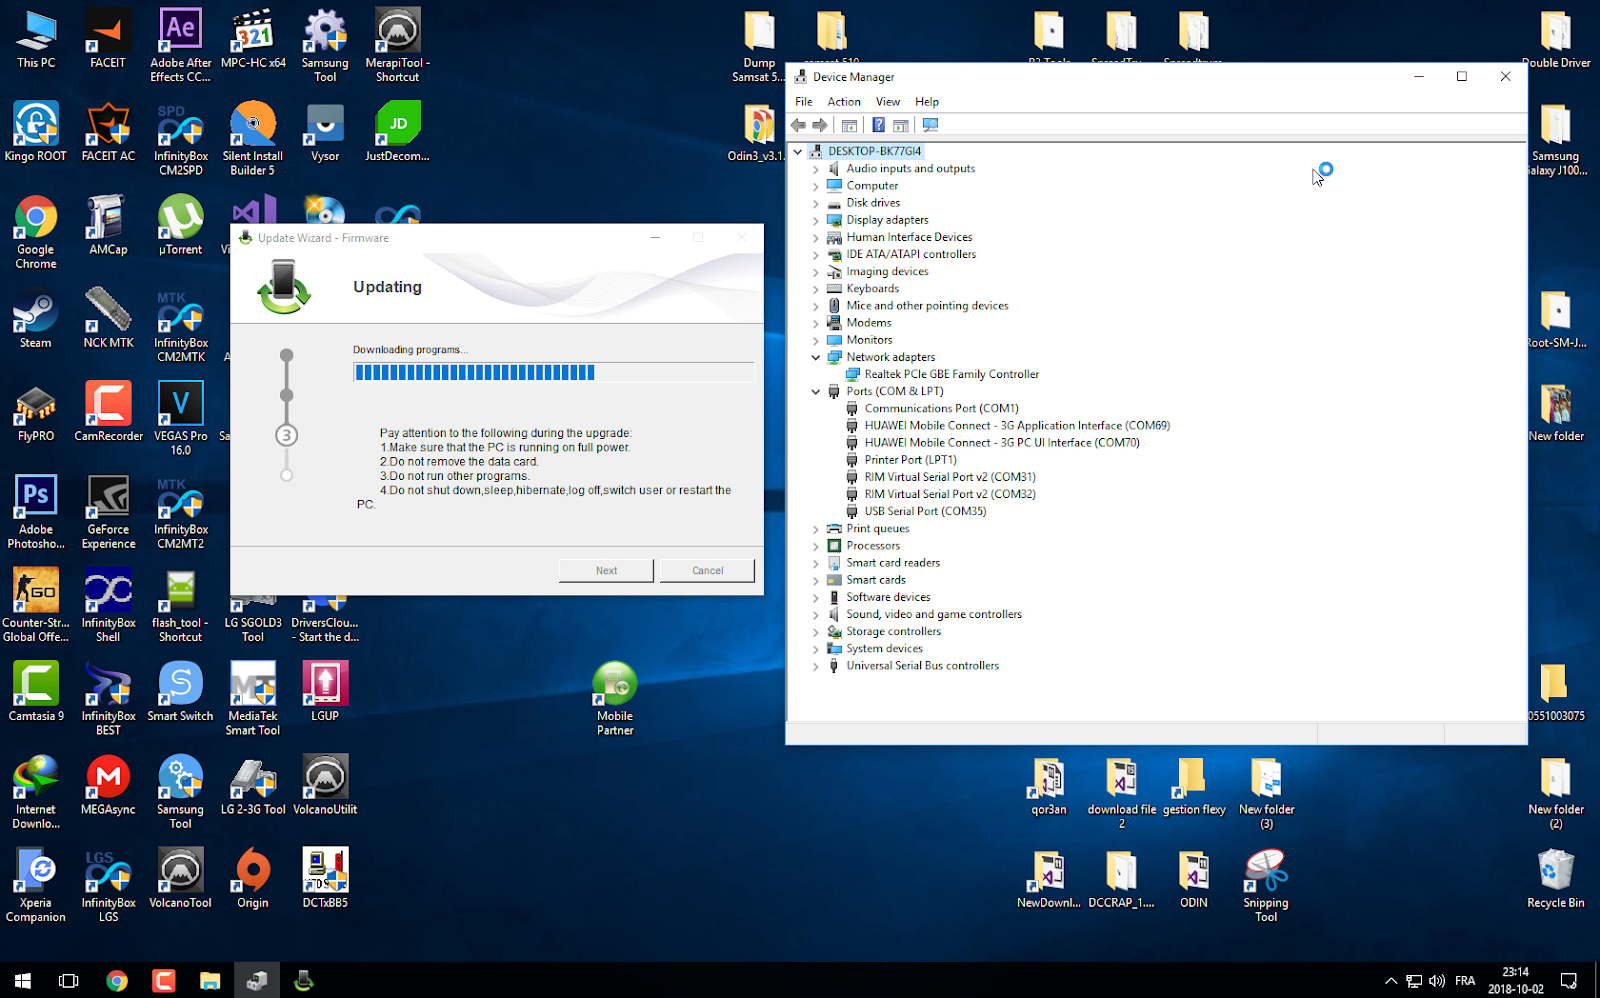Open Steam desktop shortcut

[x=36, y=320]
